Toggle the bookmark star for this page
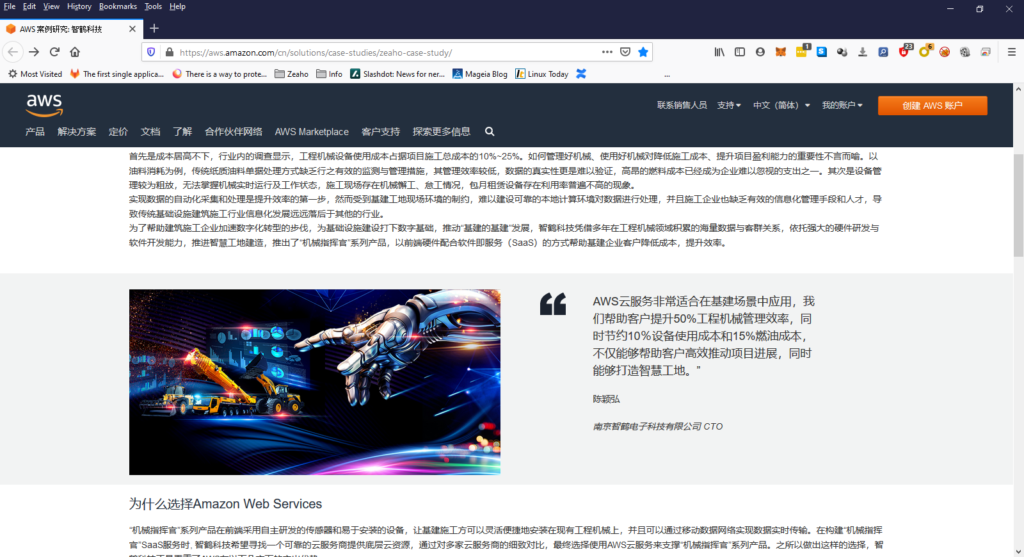The width and height of the screenshot is (1024, 557). (x=643, y=52)
